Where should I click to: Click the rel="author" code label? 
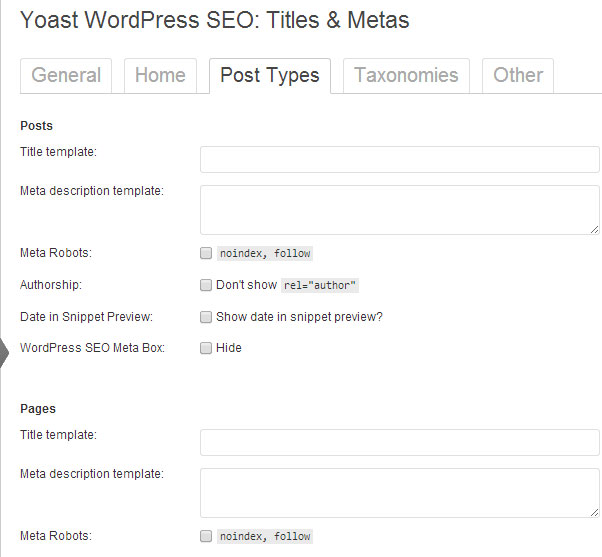(x=320, y=285)
